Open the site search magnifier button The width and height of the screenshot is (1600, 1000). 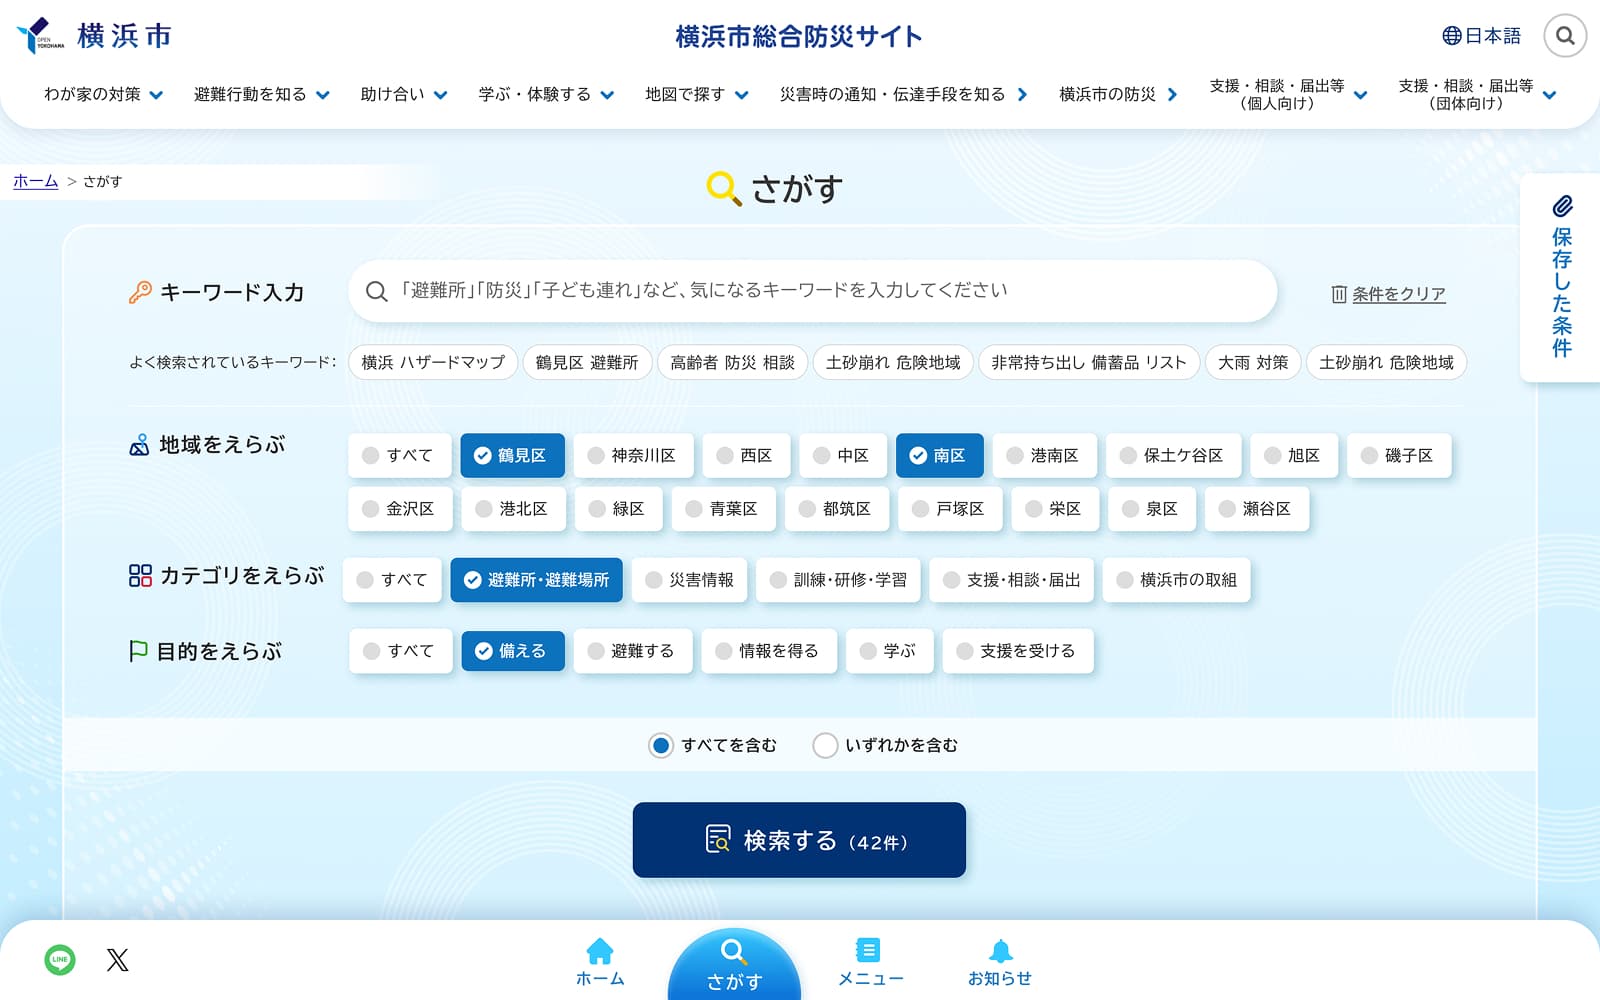[x=1565, y=36]
